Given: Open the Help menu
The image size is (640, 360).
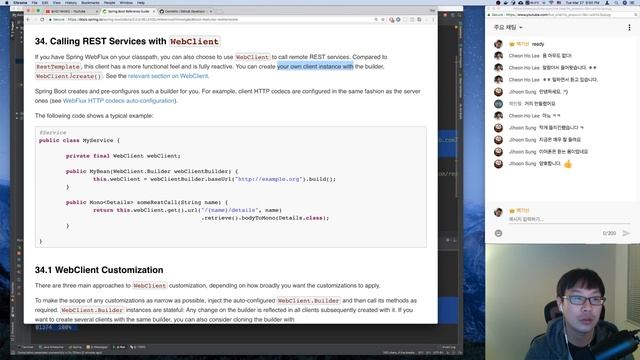Looking at the screenshot, I should coord(141,2).
